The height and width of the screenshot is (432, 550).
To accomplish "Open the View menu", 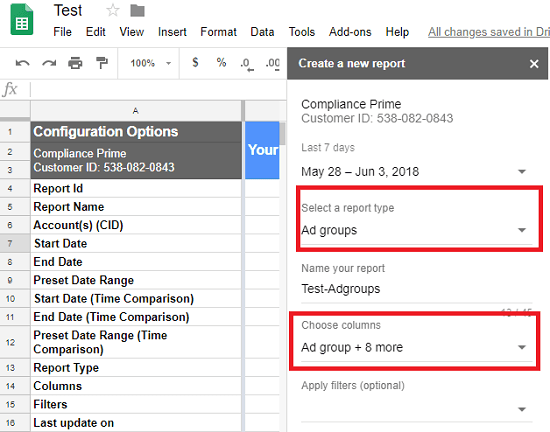I will (x=132, y=32).
